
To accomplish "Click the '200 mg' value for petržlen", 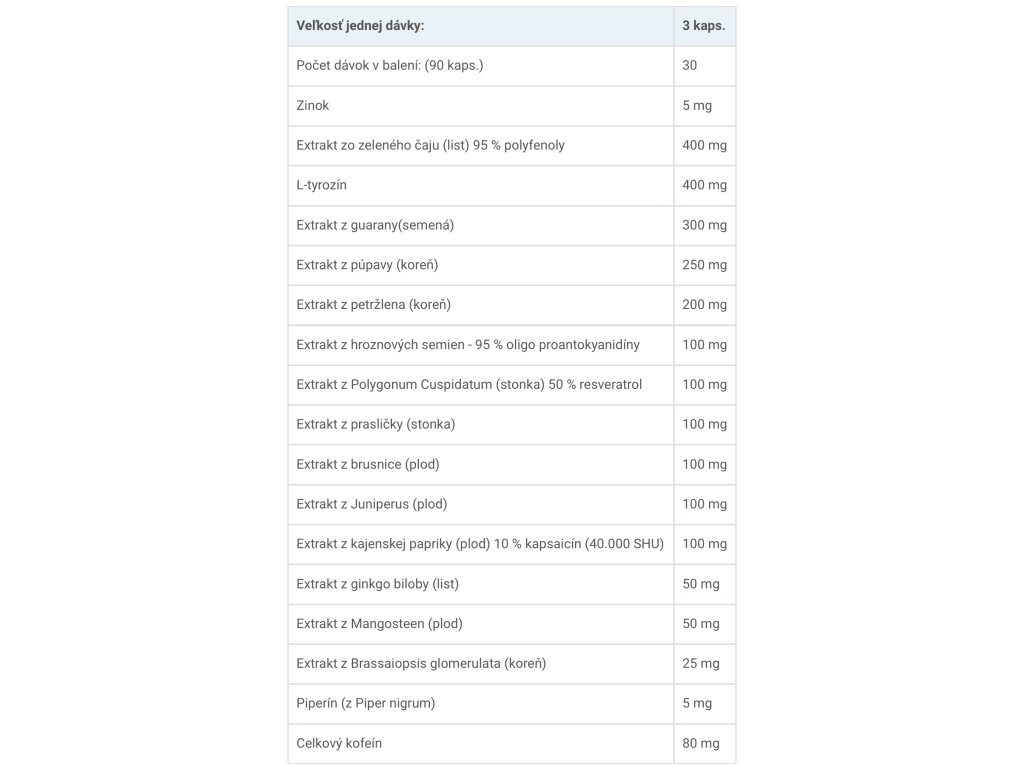I will point(704,304).
